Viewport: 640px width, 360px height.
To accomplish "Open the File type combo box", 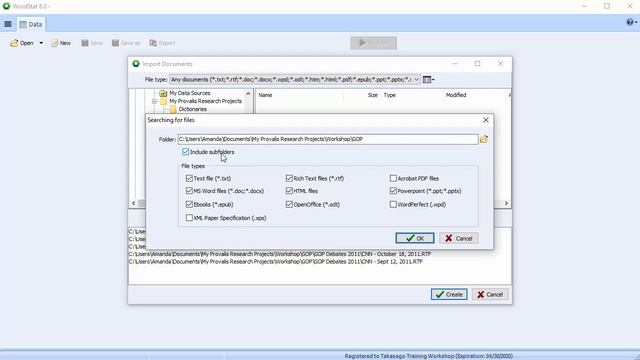I will pyautogui.click(x=295, y=80).
